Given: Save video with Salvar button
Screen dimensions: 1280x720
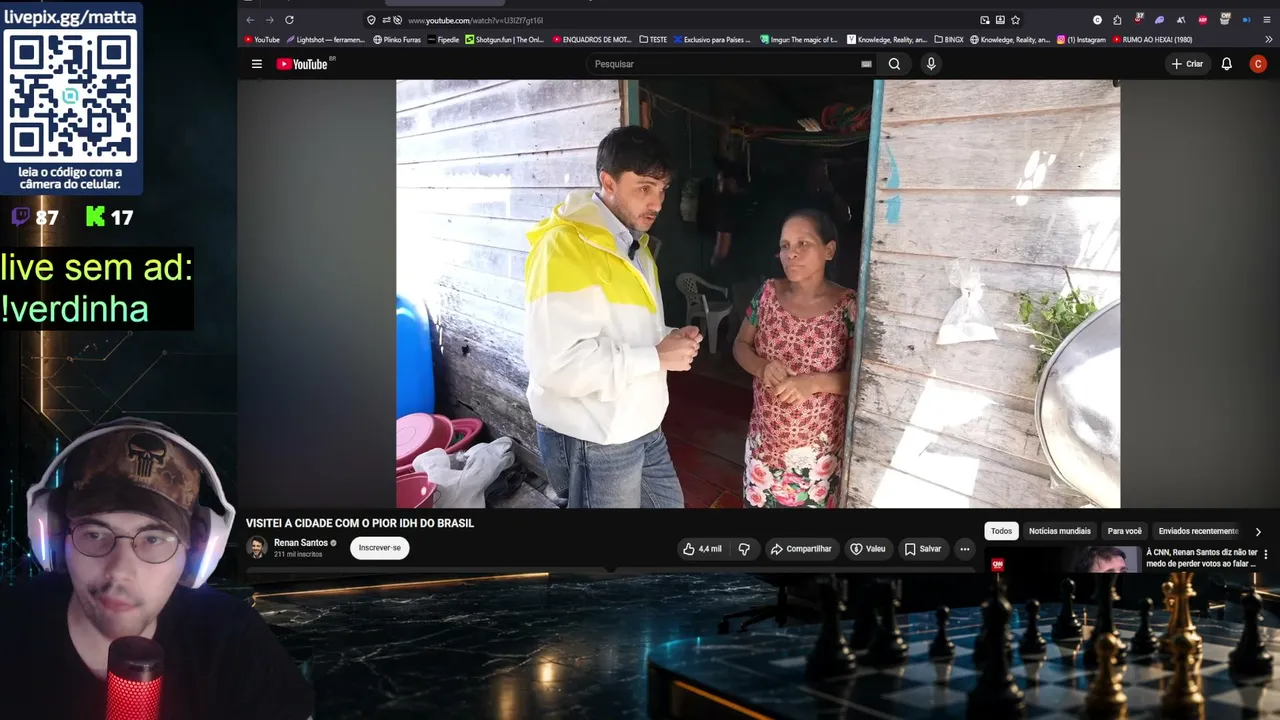Looking at the screenshot, I should pyautogui.click(x=923, y=549).
